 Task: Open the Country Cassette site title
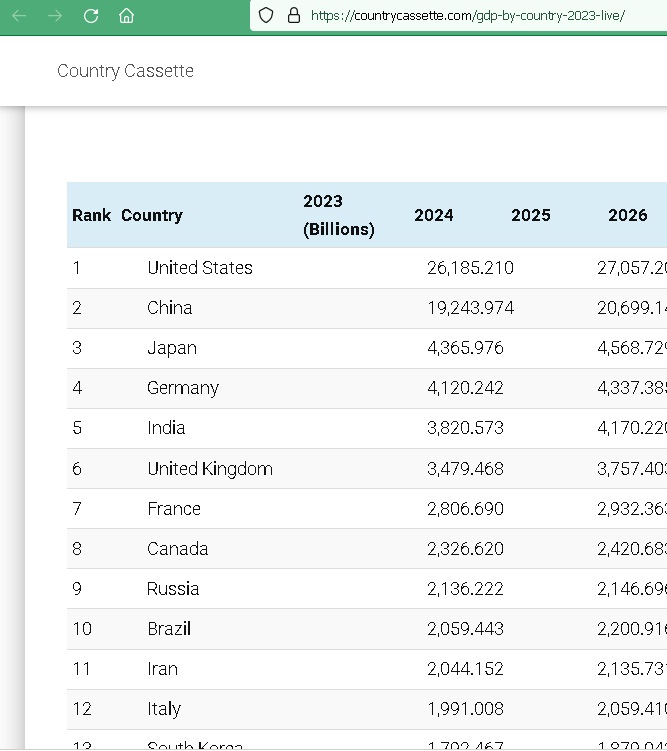tap(125, 71)
